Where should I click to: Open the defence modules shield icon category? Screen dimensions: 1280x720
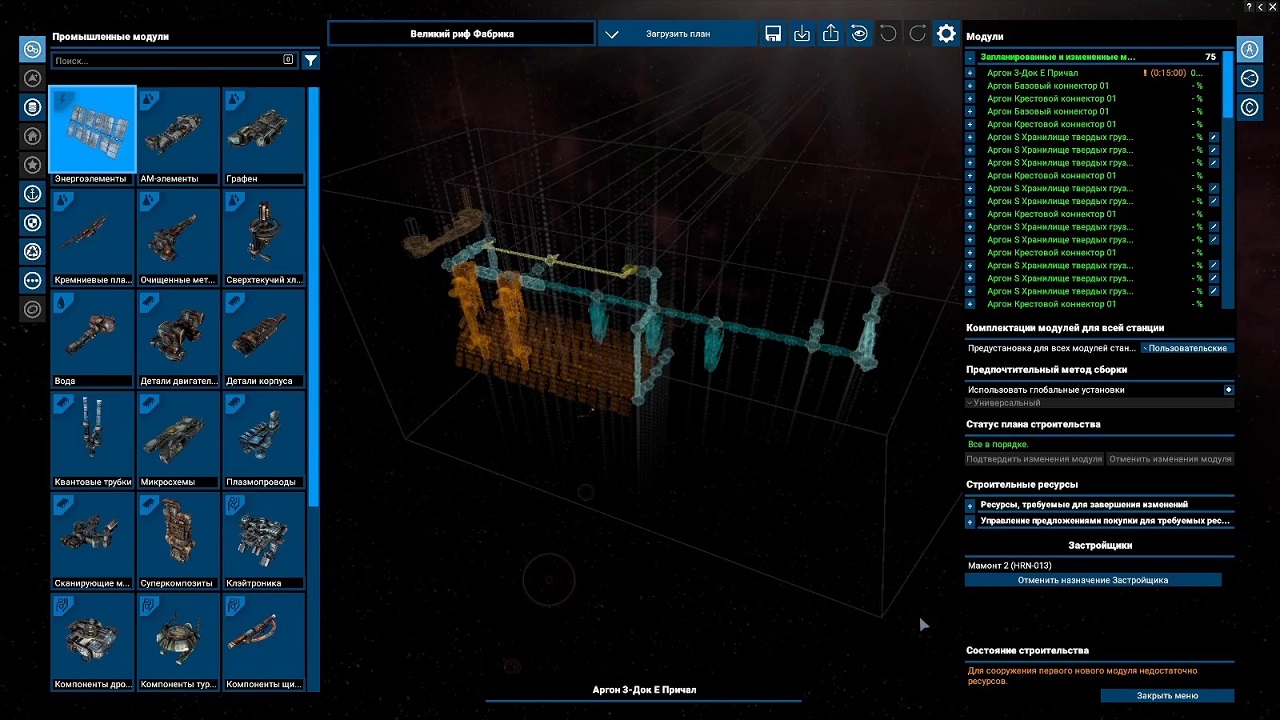pyautogui.click(x=33, y=223)
